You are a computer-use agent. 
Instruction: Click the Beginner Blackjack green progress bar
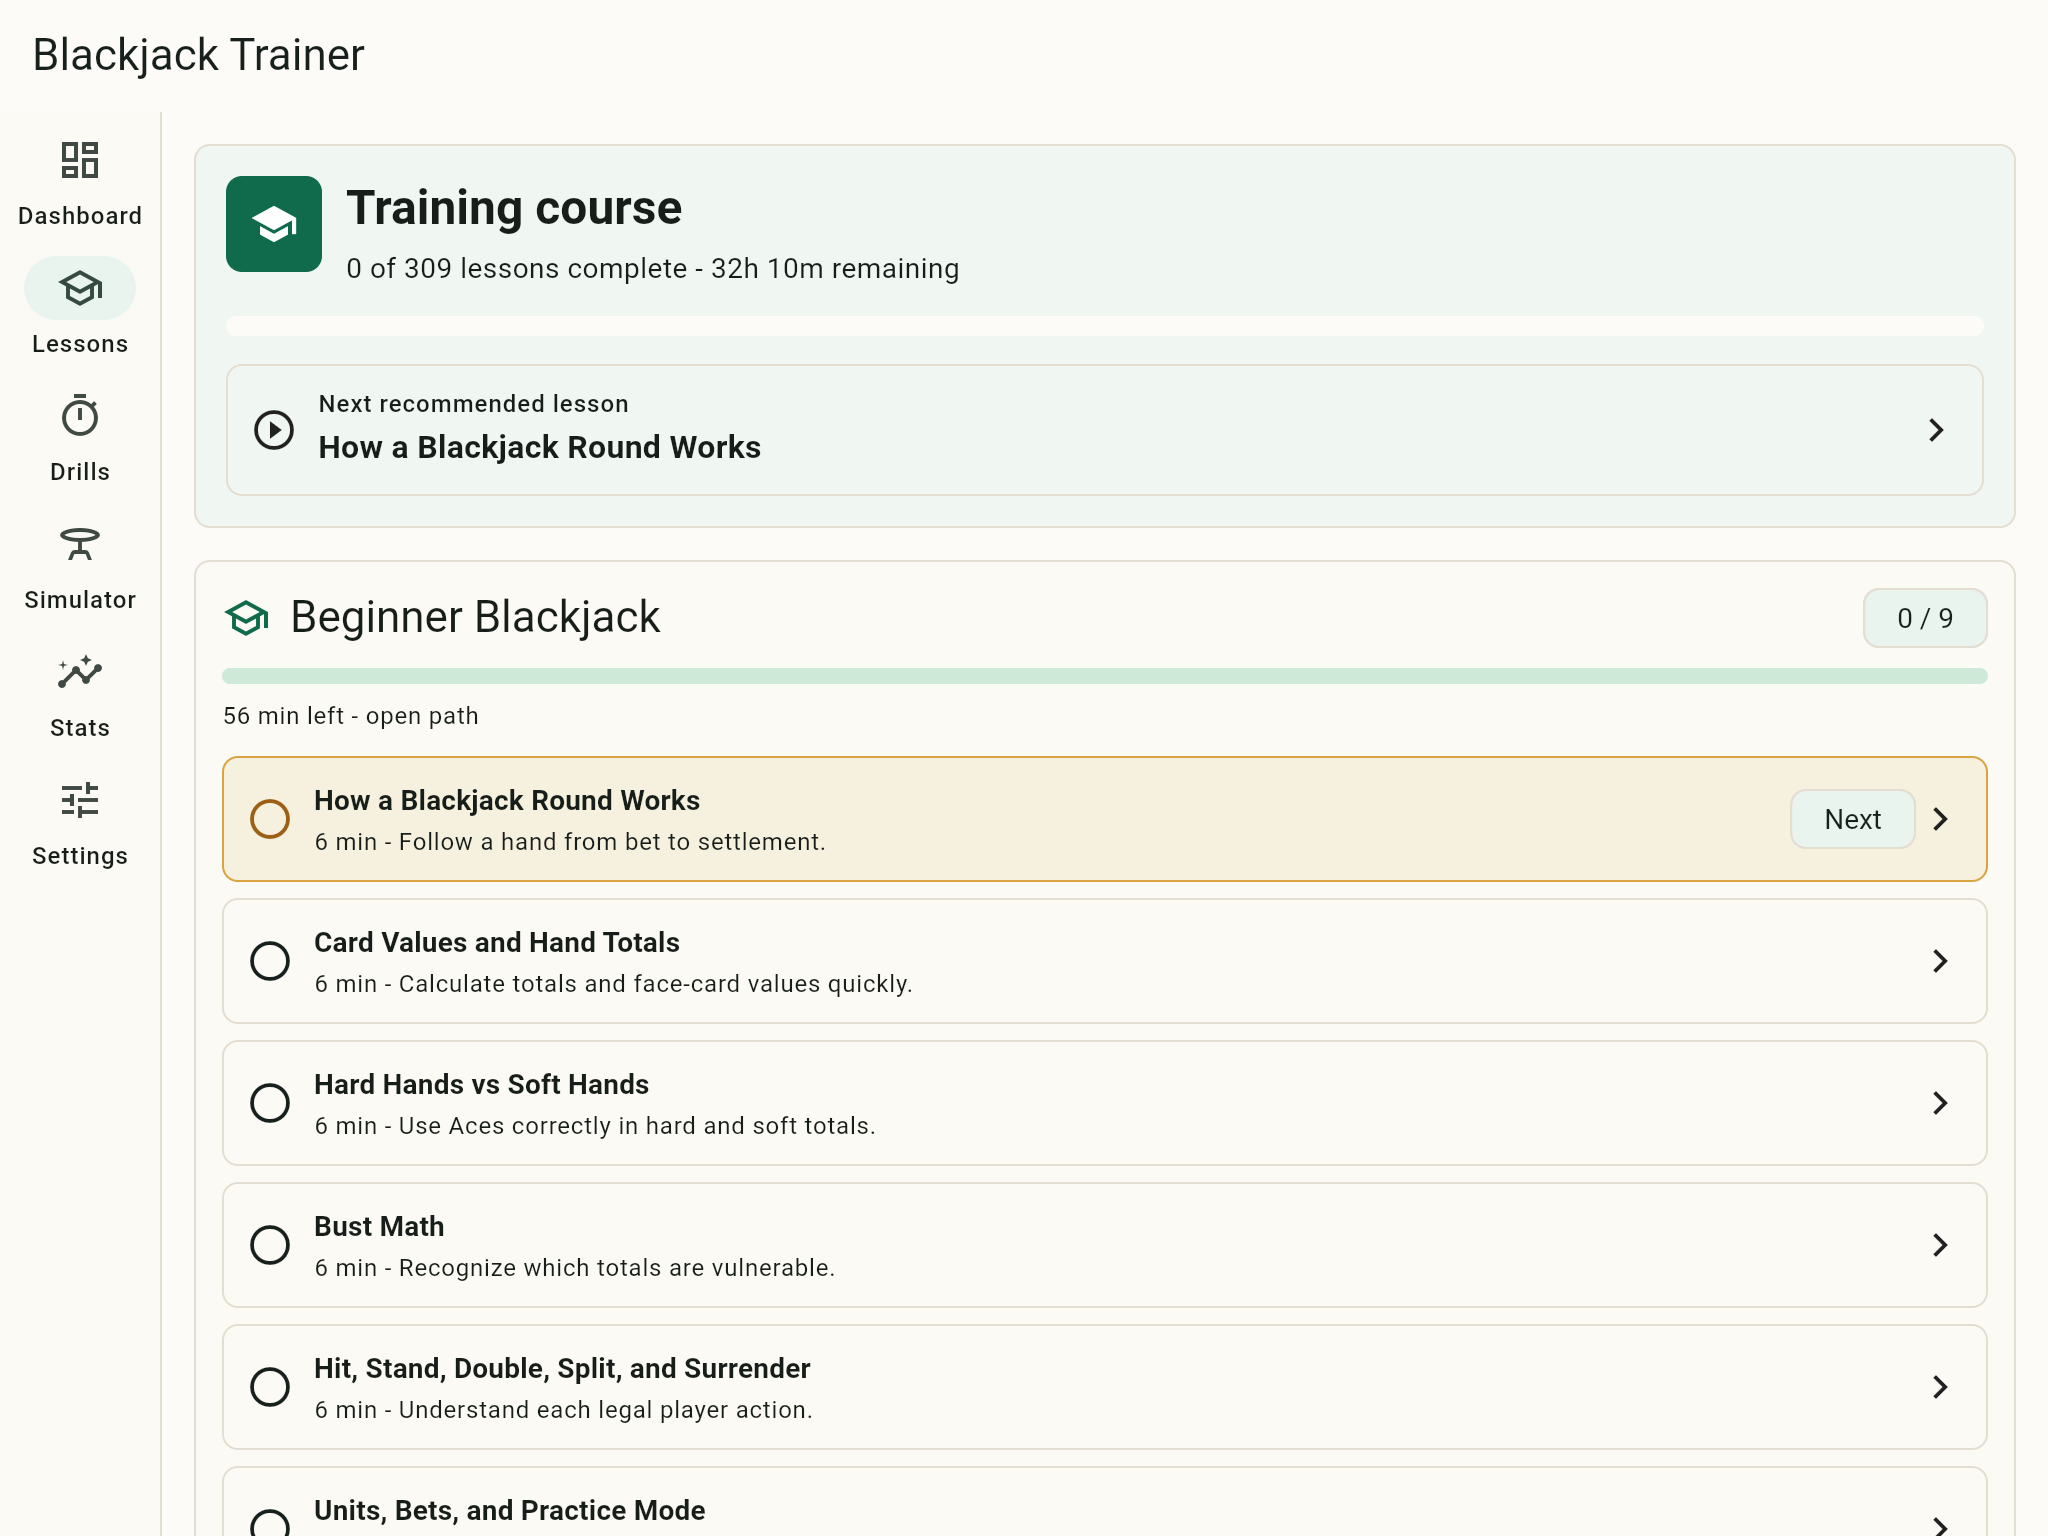[x=1104, y=676]
